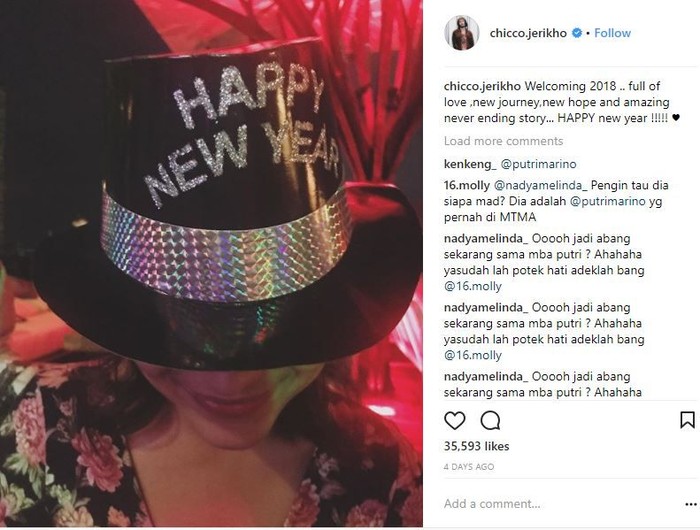
Task: Click the Happy New Year hat photo
Action: point(211,263)
